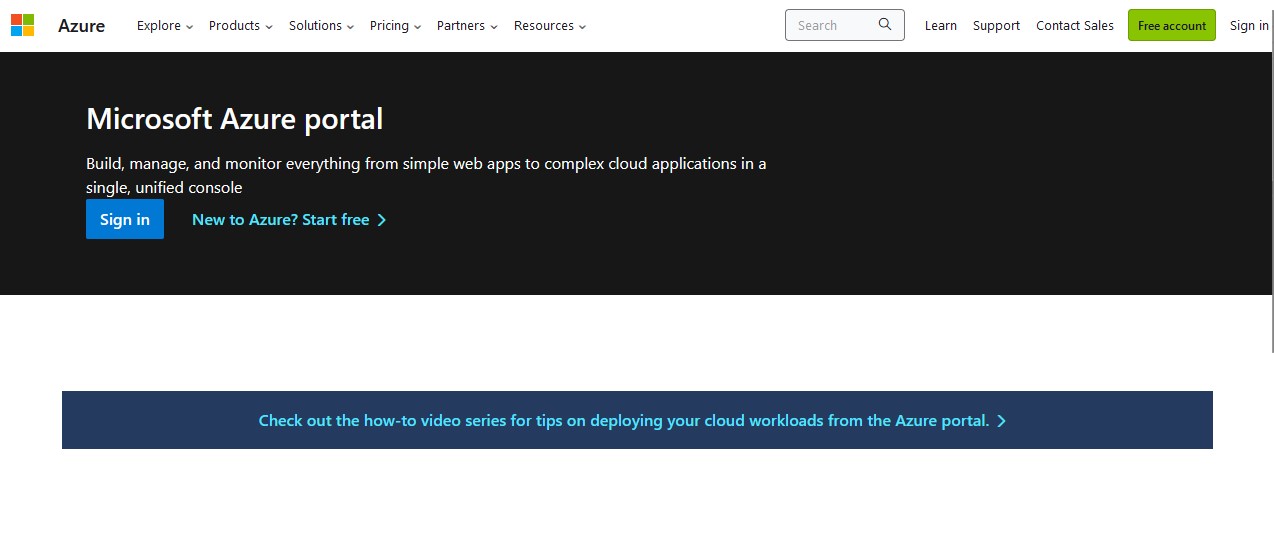The width and height of the screenshot is (1274, 543).
Task: Click the blue Sign in button
Action: point(125,219)
